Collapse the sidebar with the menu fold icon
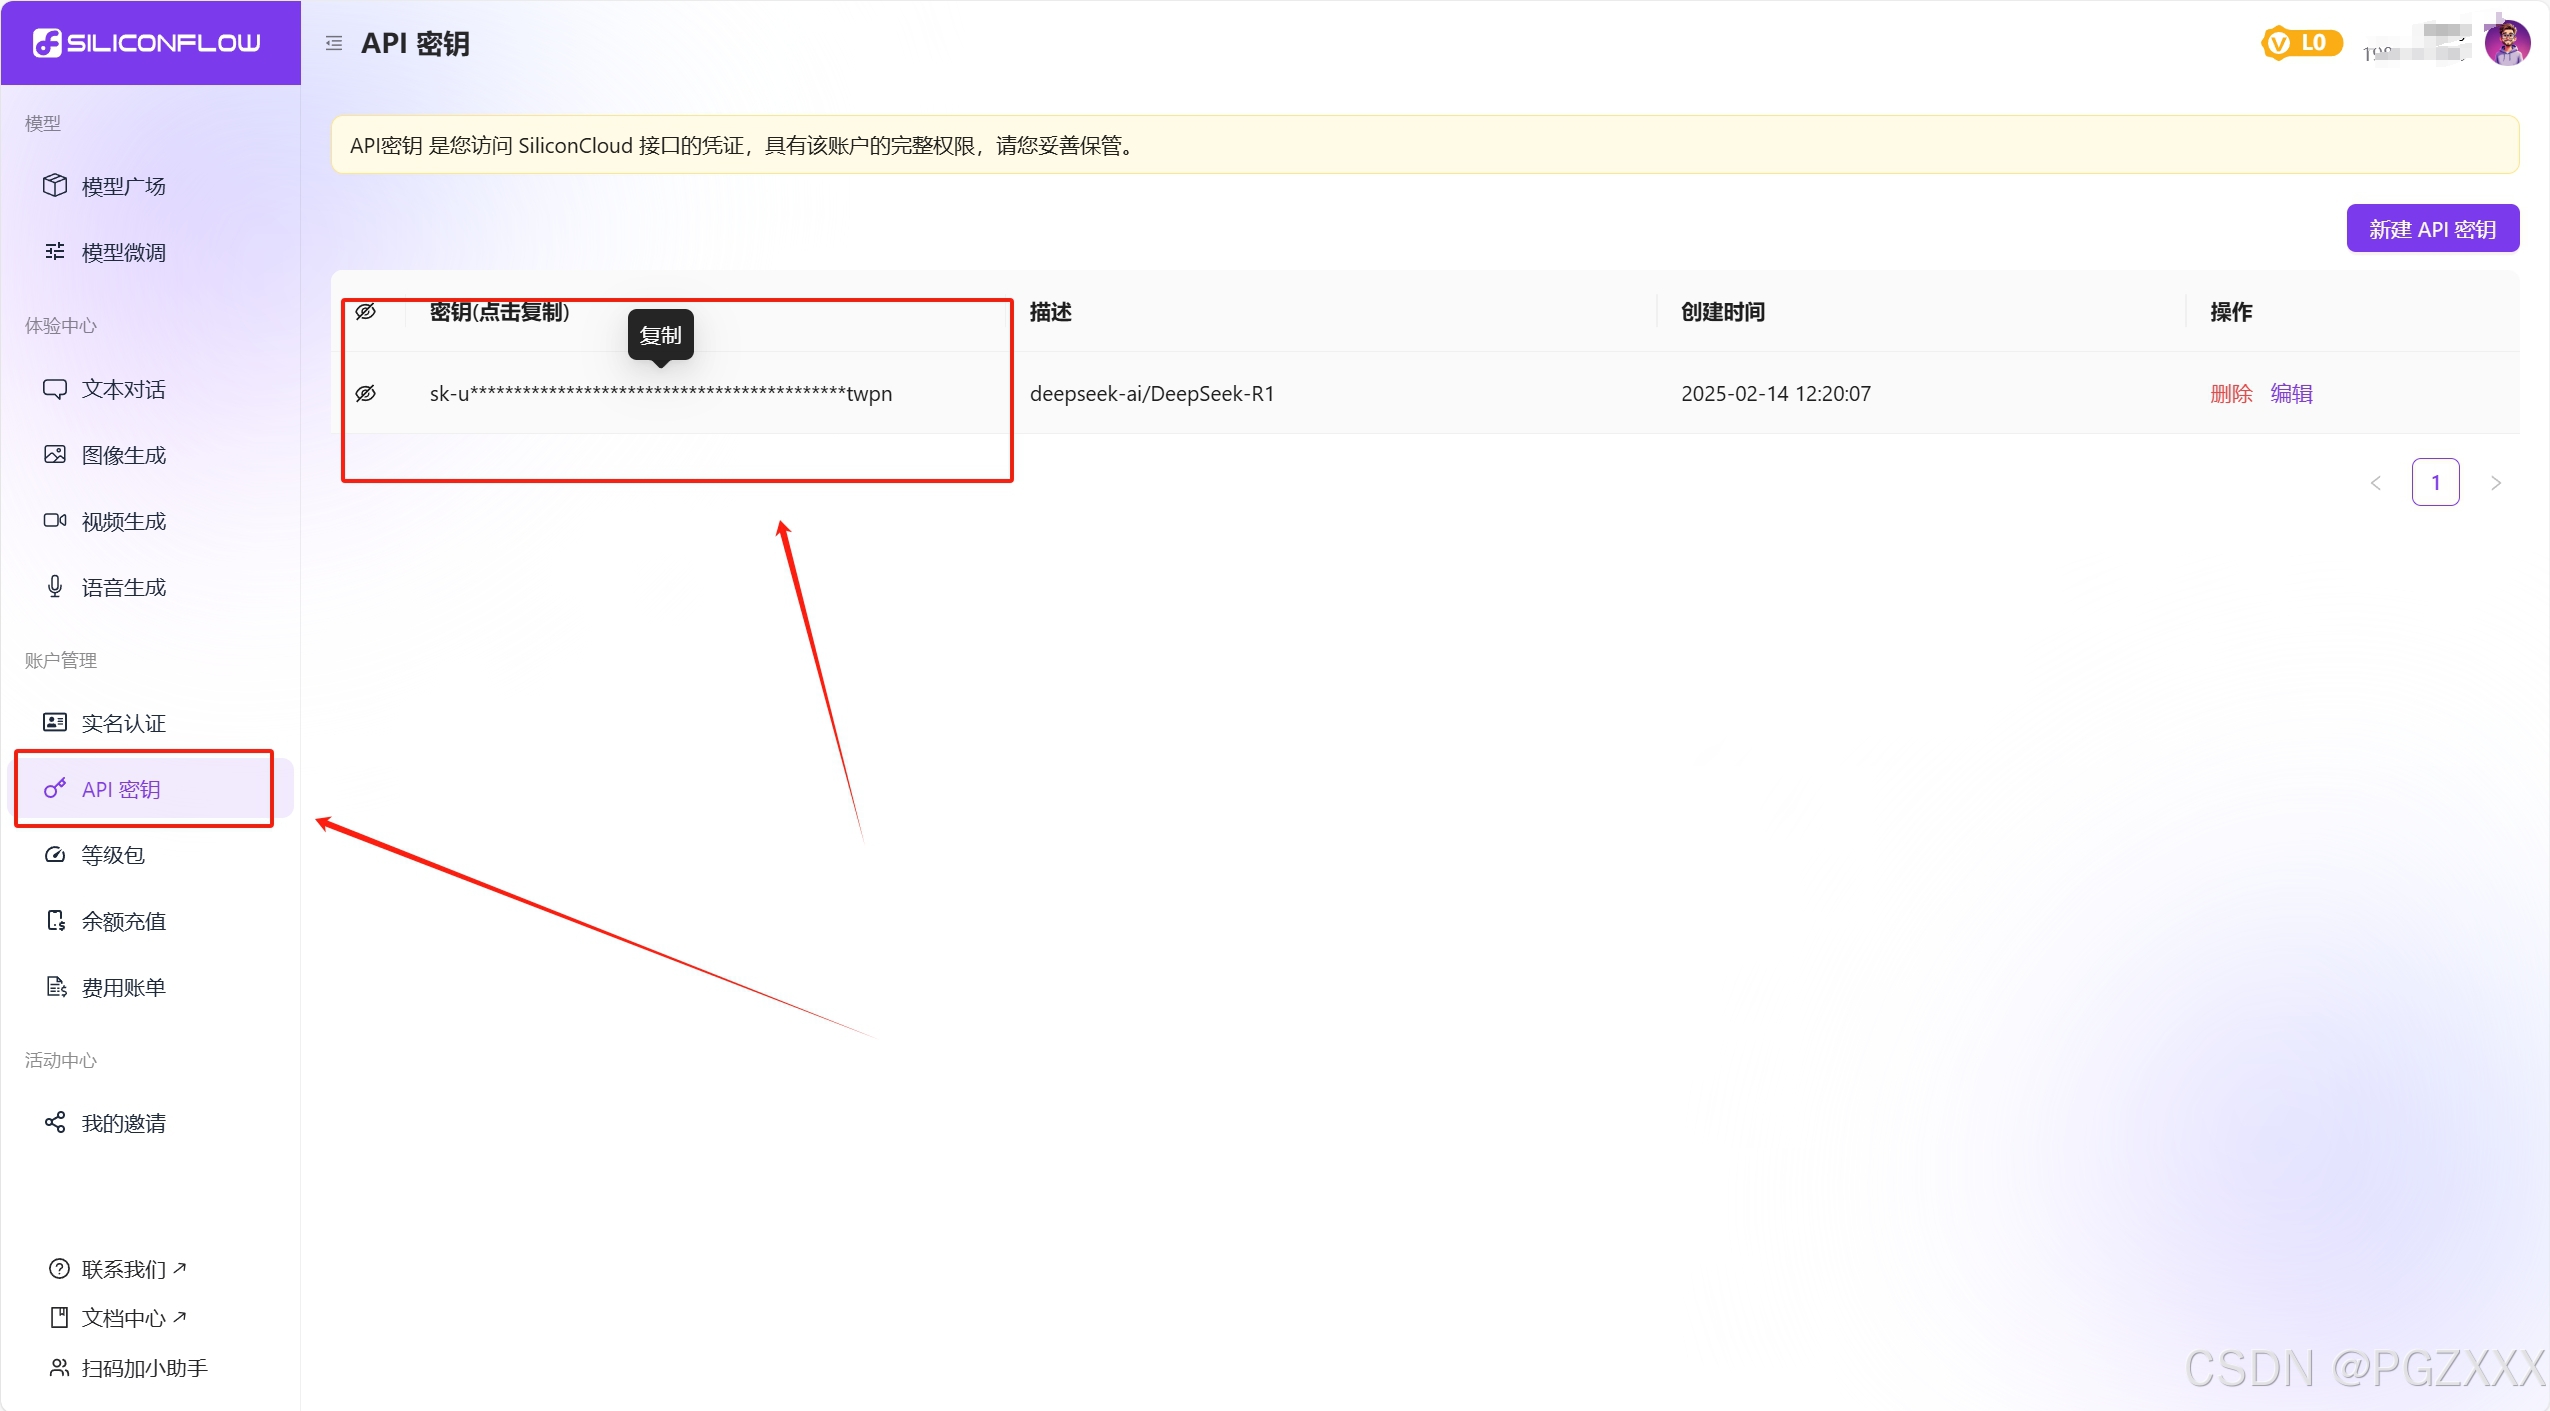Viewport: 2550px width, 1411px height. tap(334, 43)
